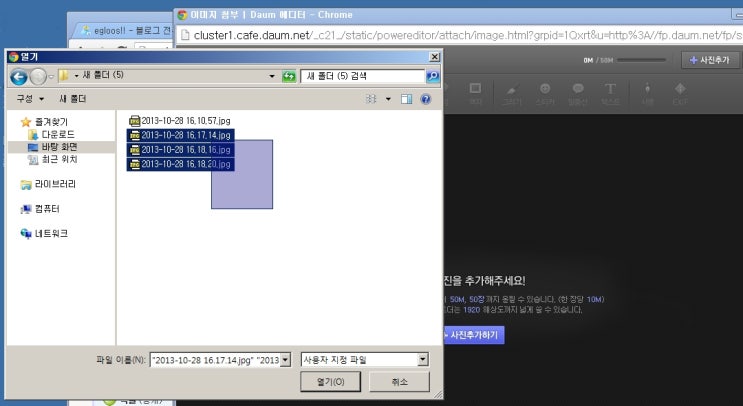The width and height of the screenshot is (743, 406).
Task: Select 바탕 화면 in sidebar
Action: 59,147
